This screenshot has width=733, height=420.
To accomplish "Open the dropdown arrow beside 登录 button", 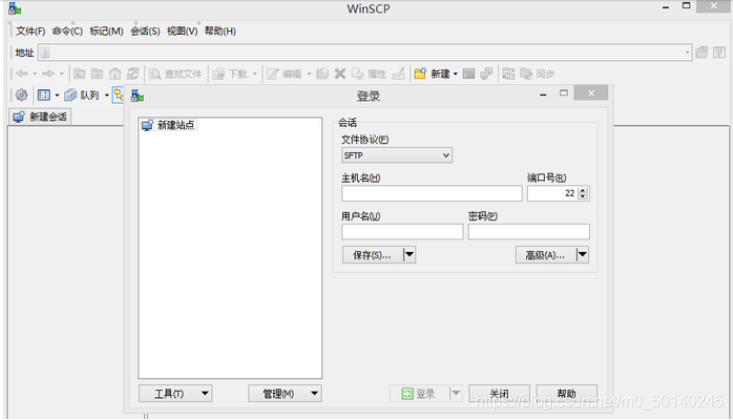I will click(455, 393).
